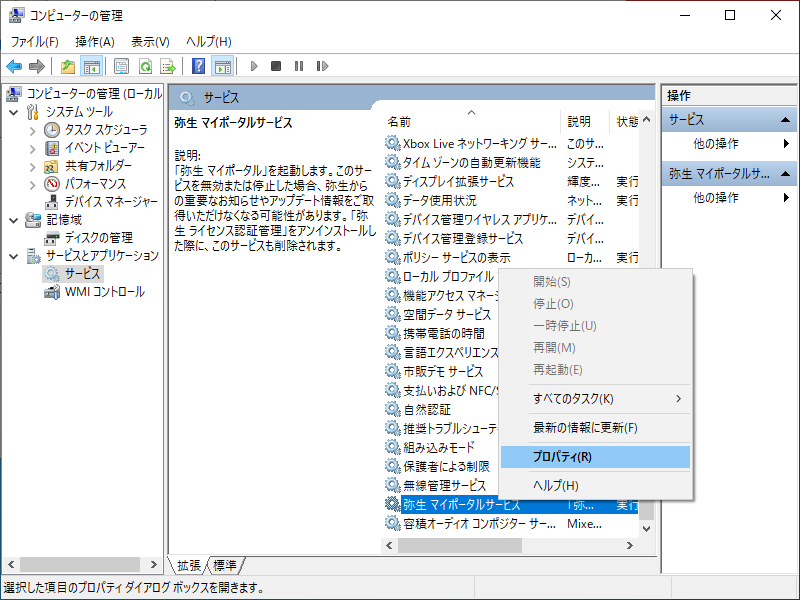The width and height of the screenshot is (800, 600).
Task: Click tree pane horizontal scroll right arrow
Action: pos(154,565)
